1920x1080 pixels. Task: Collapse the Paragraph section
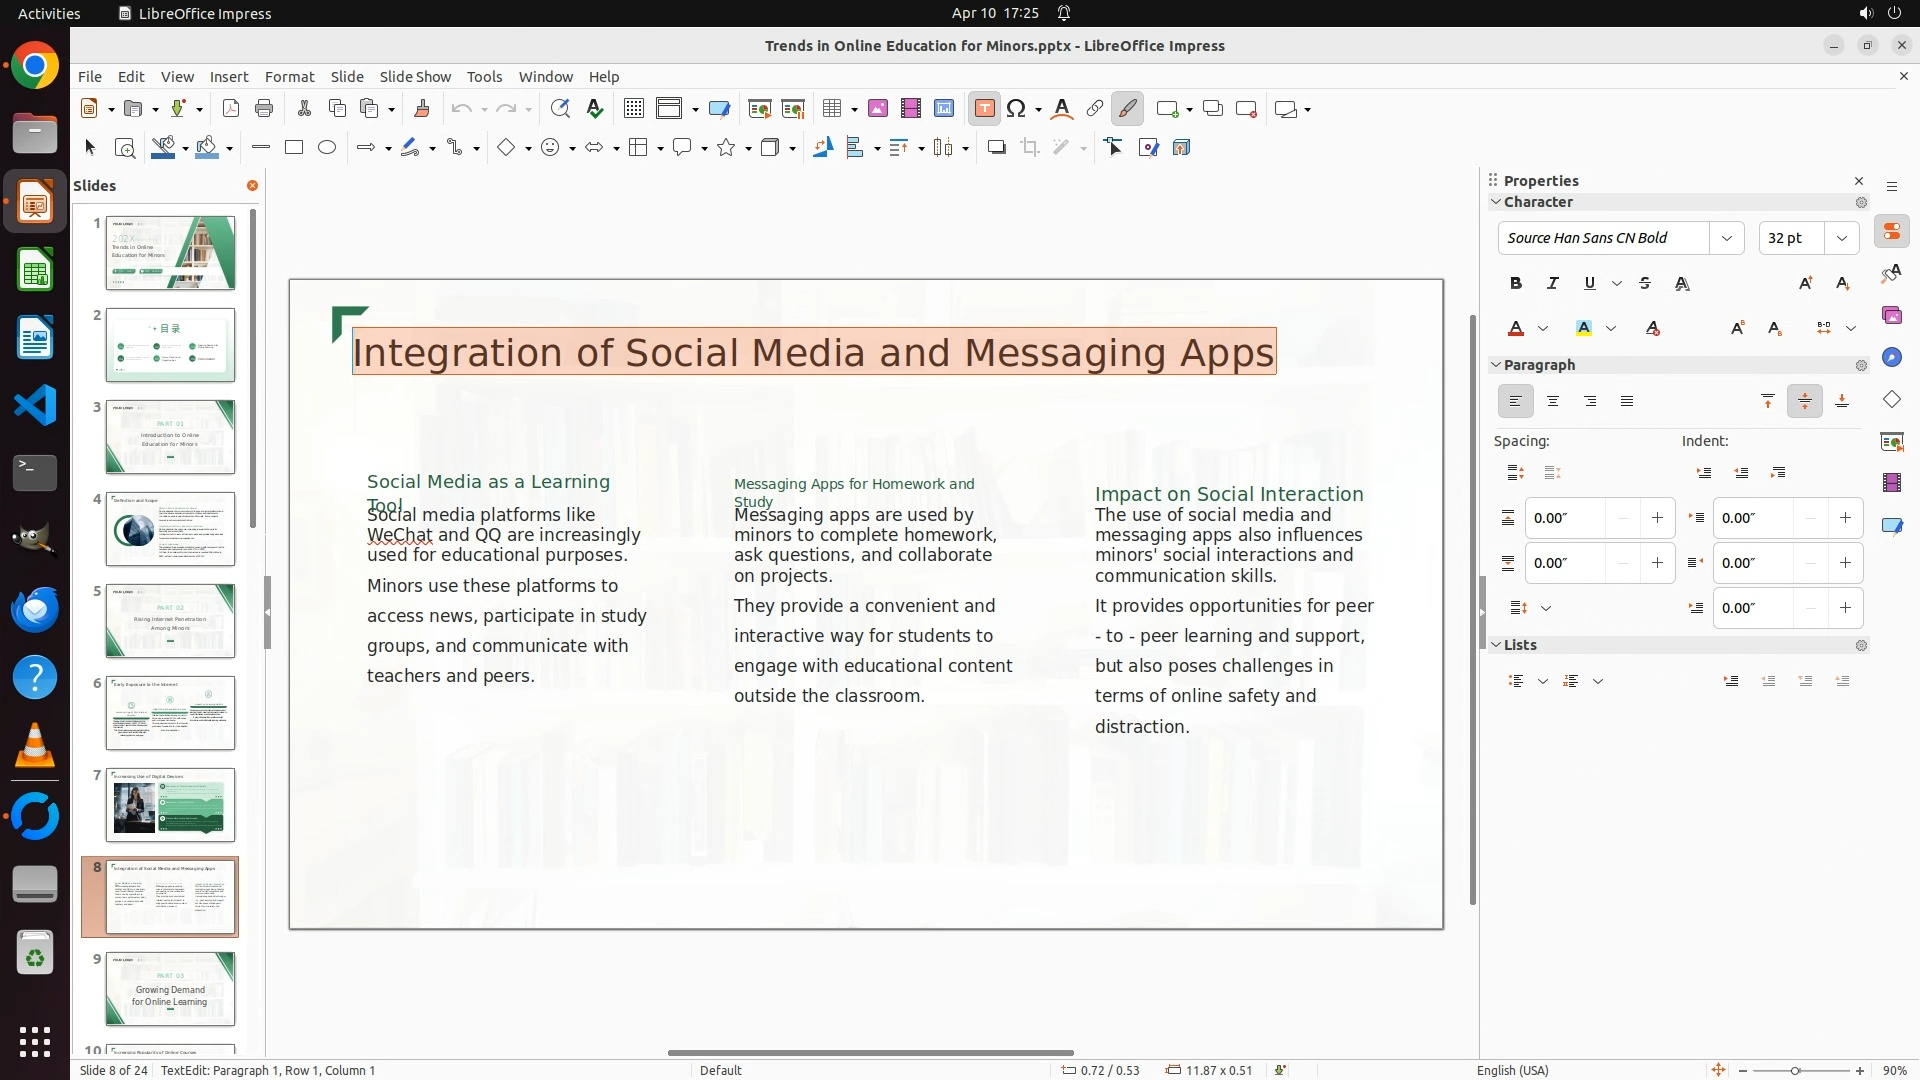(x=1496, y=365)
